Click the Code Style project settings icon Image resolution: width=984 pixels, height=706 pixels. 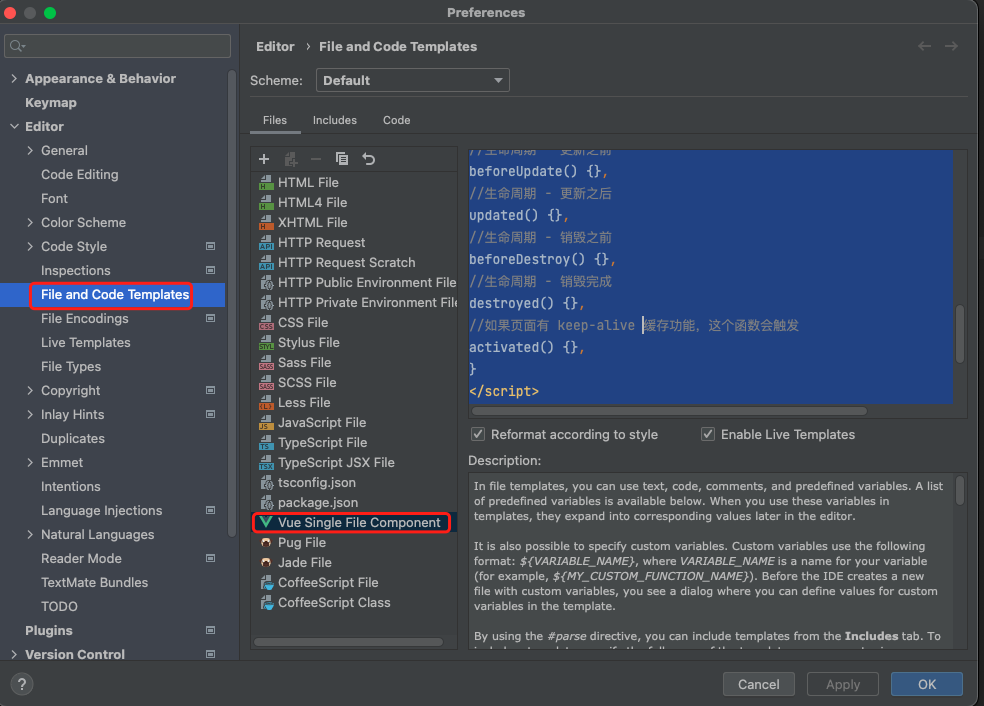tap(210, 247)
